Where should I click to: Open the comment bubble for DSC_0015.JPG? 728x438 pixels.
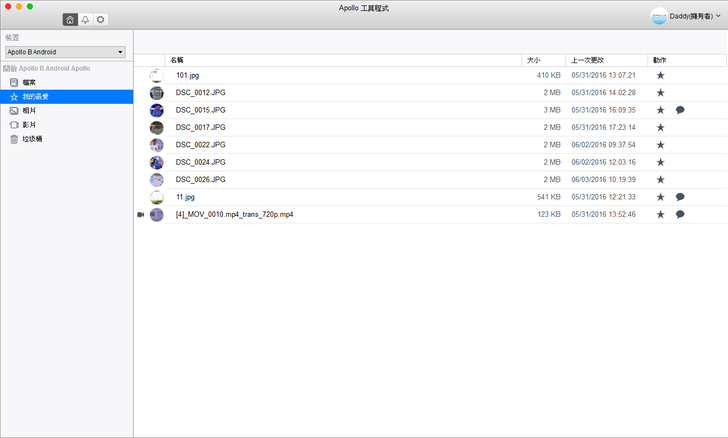coord(680,110)
